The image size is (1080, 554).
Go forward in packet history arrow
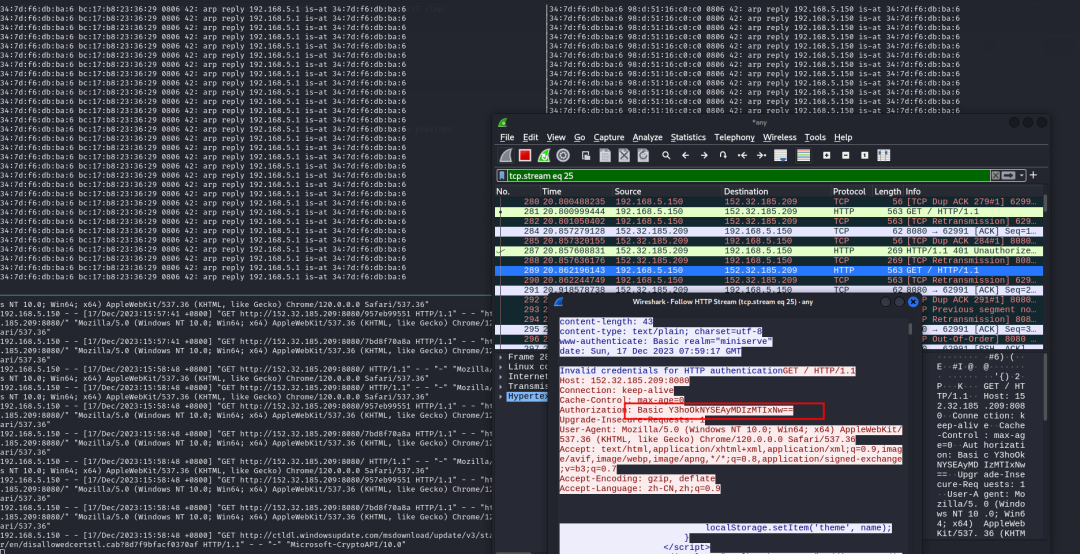pyautogui.click(x=704, y=156)
